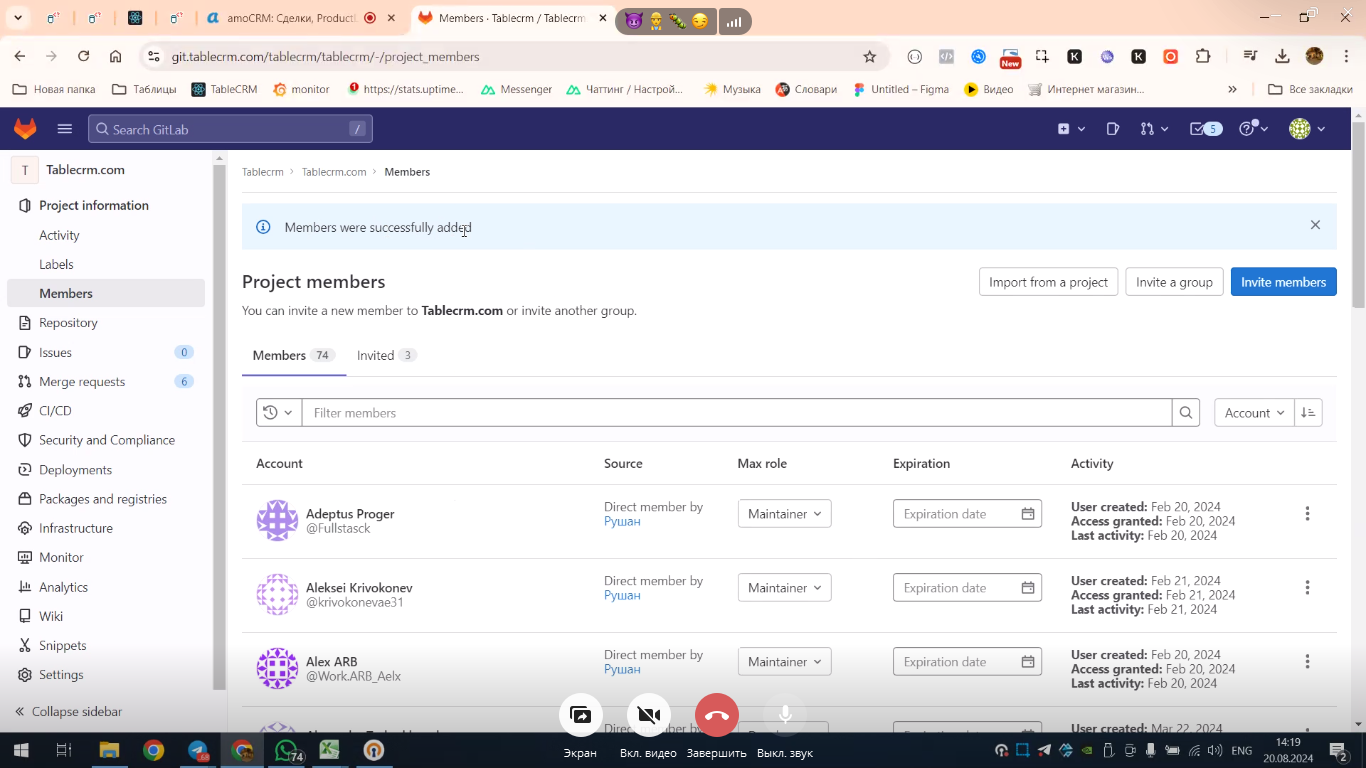
Task: Set expiration date for Alex ARB
Action: (x=967, y=662)
